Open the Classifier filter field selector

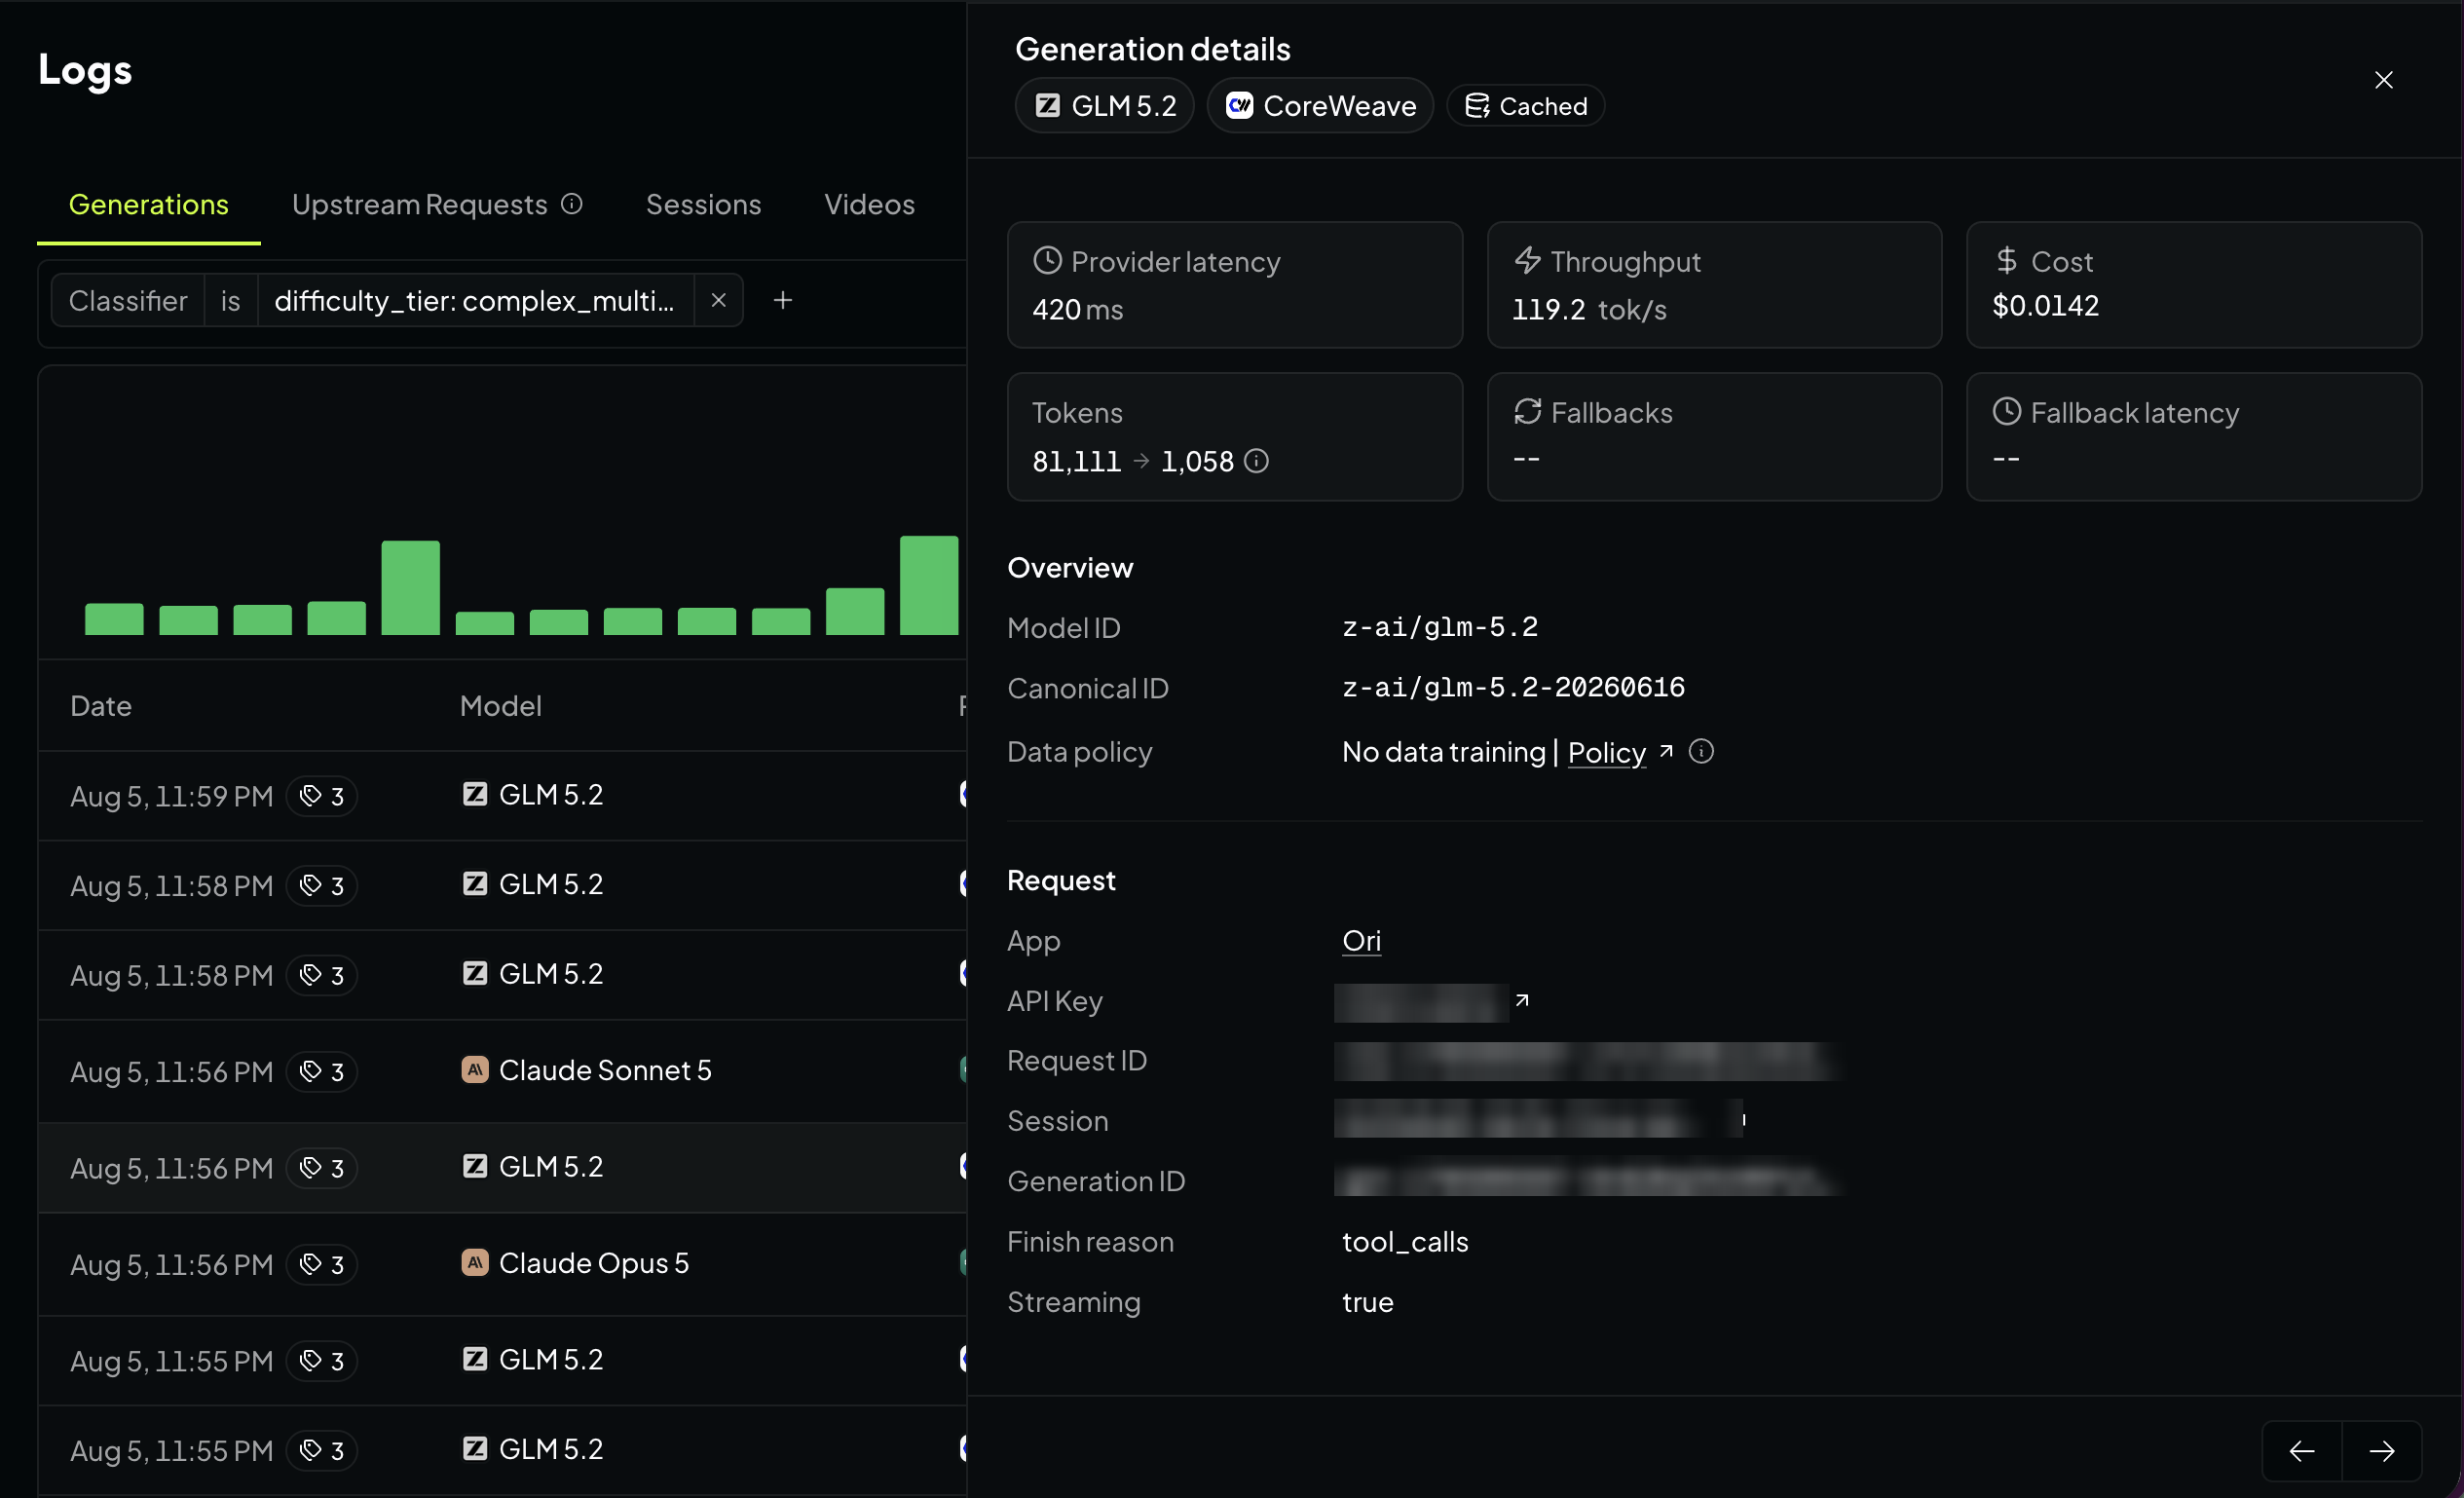pos(128,300)
